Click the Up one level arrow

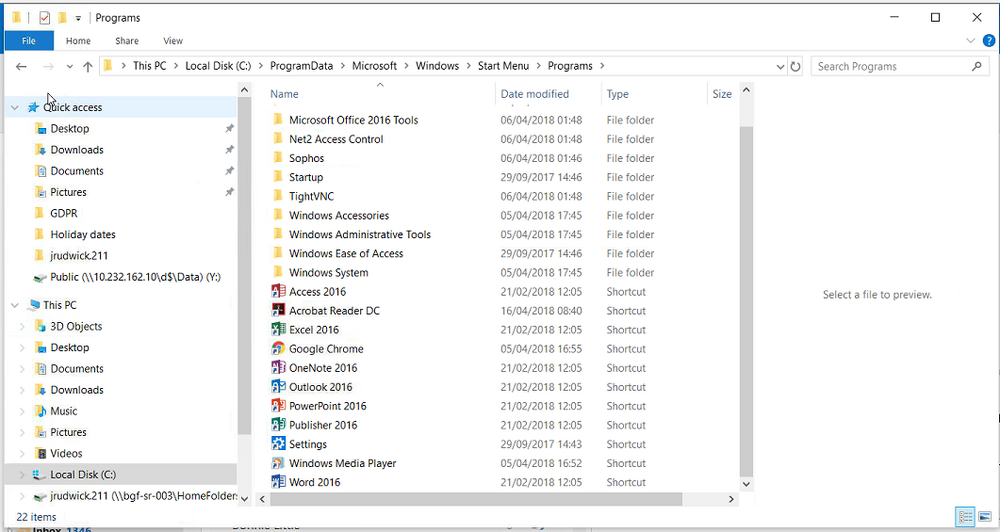pyautogui.click(x=88, y=66)
